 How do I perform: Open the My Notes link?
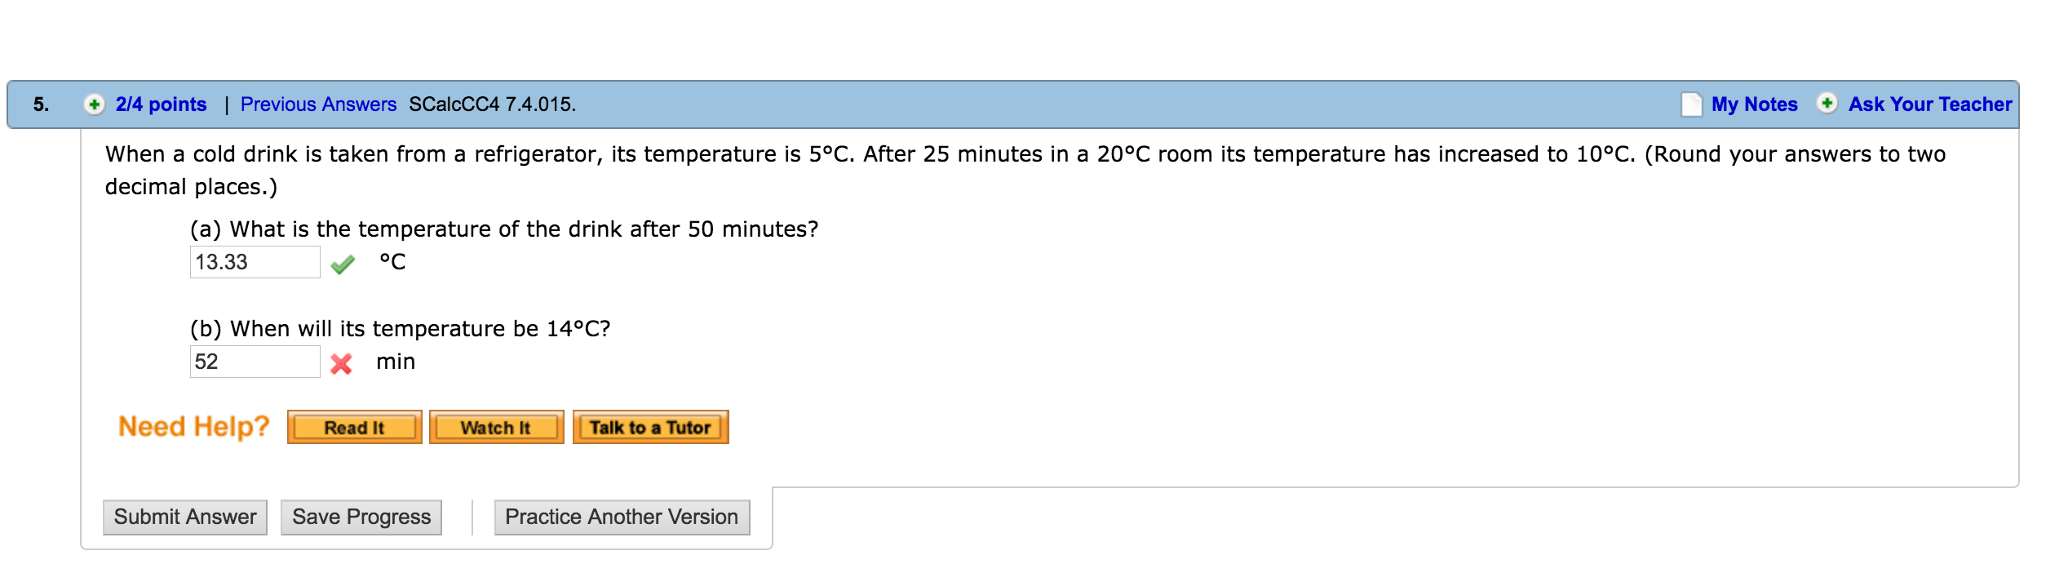click(x=1754, y=105)
